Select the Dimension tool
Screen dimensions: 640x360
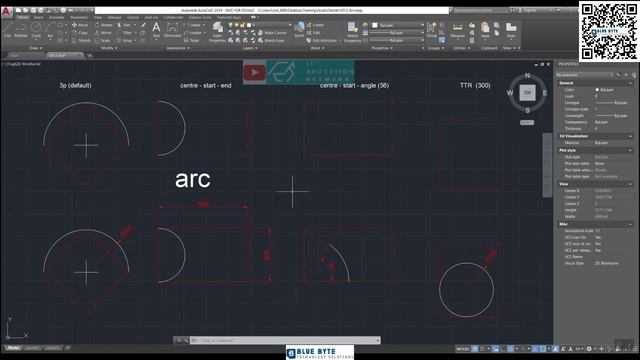172,30
